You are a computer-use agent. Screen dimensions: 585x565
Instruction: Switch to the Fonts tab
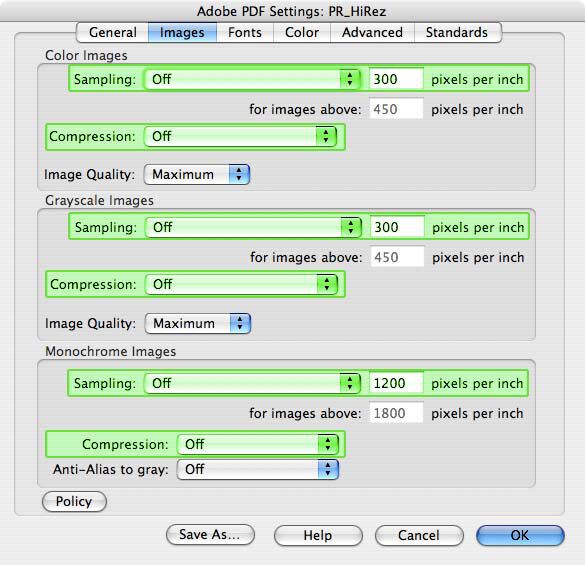pyautogui.click(x=245, y=32)
